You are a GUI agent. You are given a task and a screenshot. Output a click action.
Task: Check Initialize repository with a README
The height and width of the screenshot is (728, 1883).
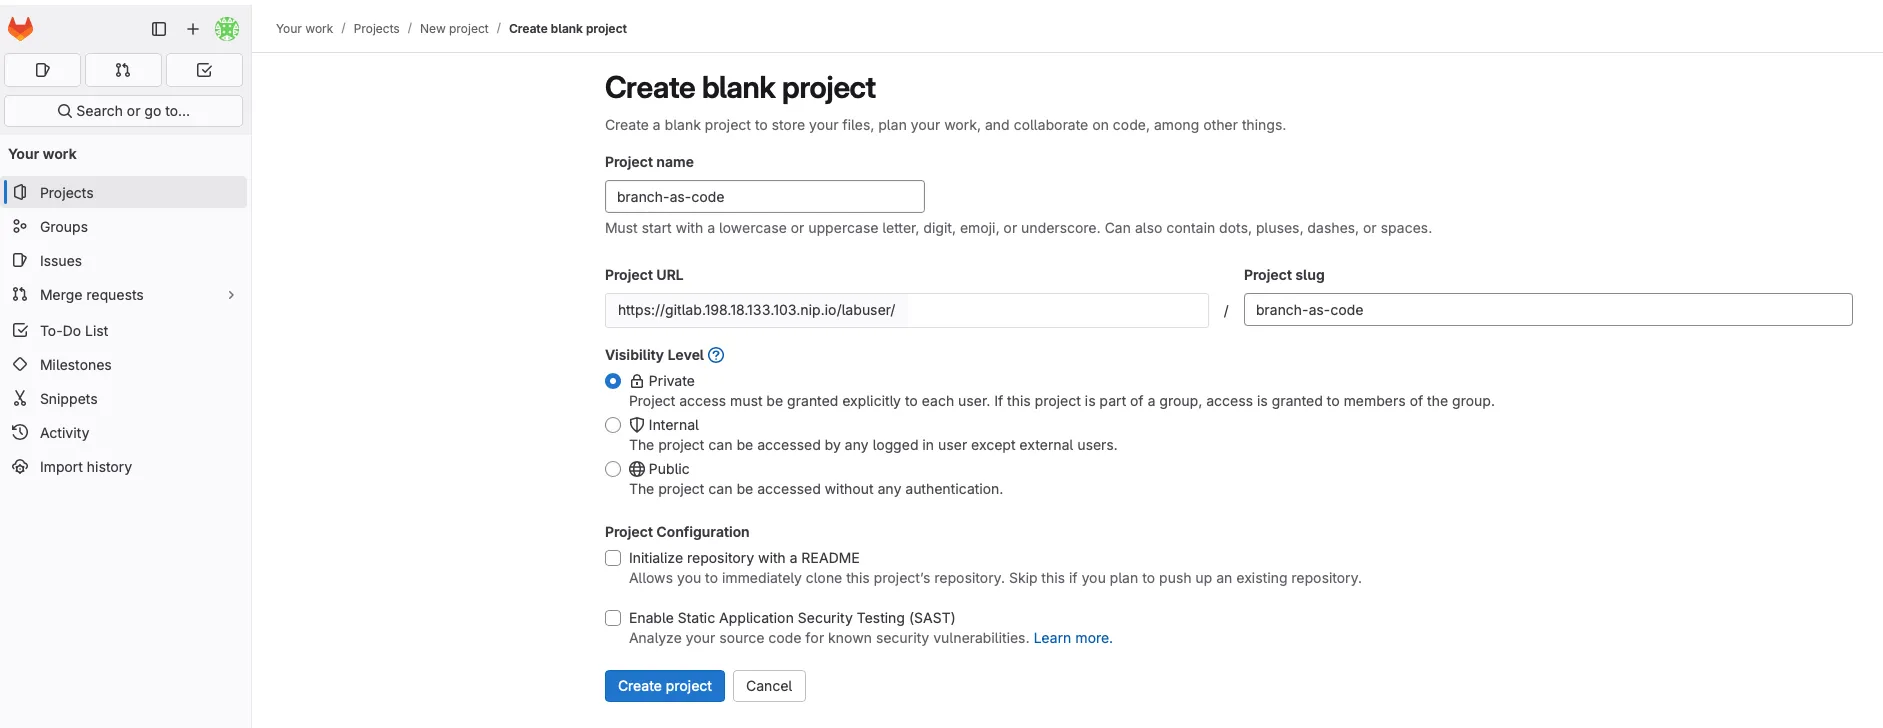612,558
